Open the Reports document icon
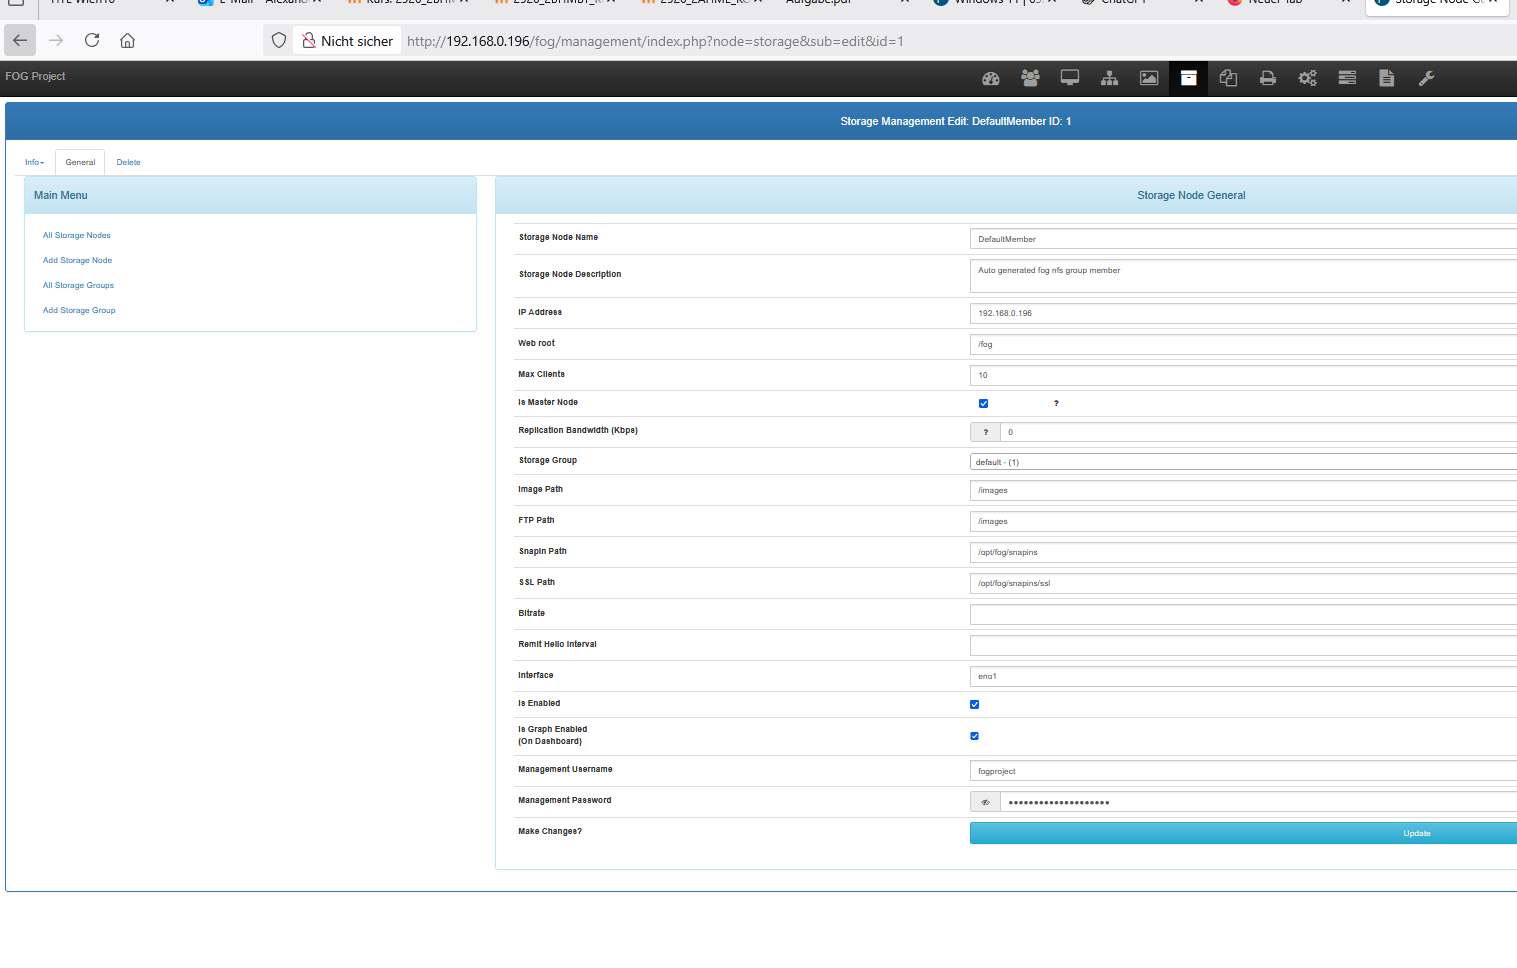 [1386, 78]
